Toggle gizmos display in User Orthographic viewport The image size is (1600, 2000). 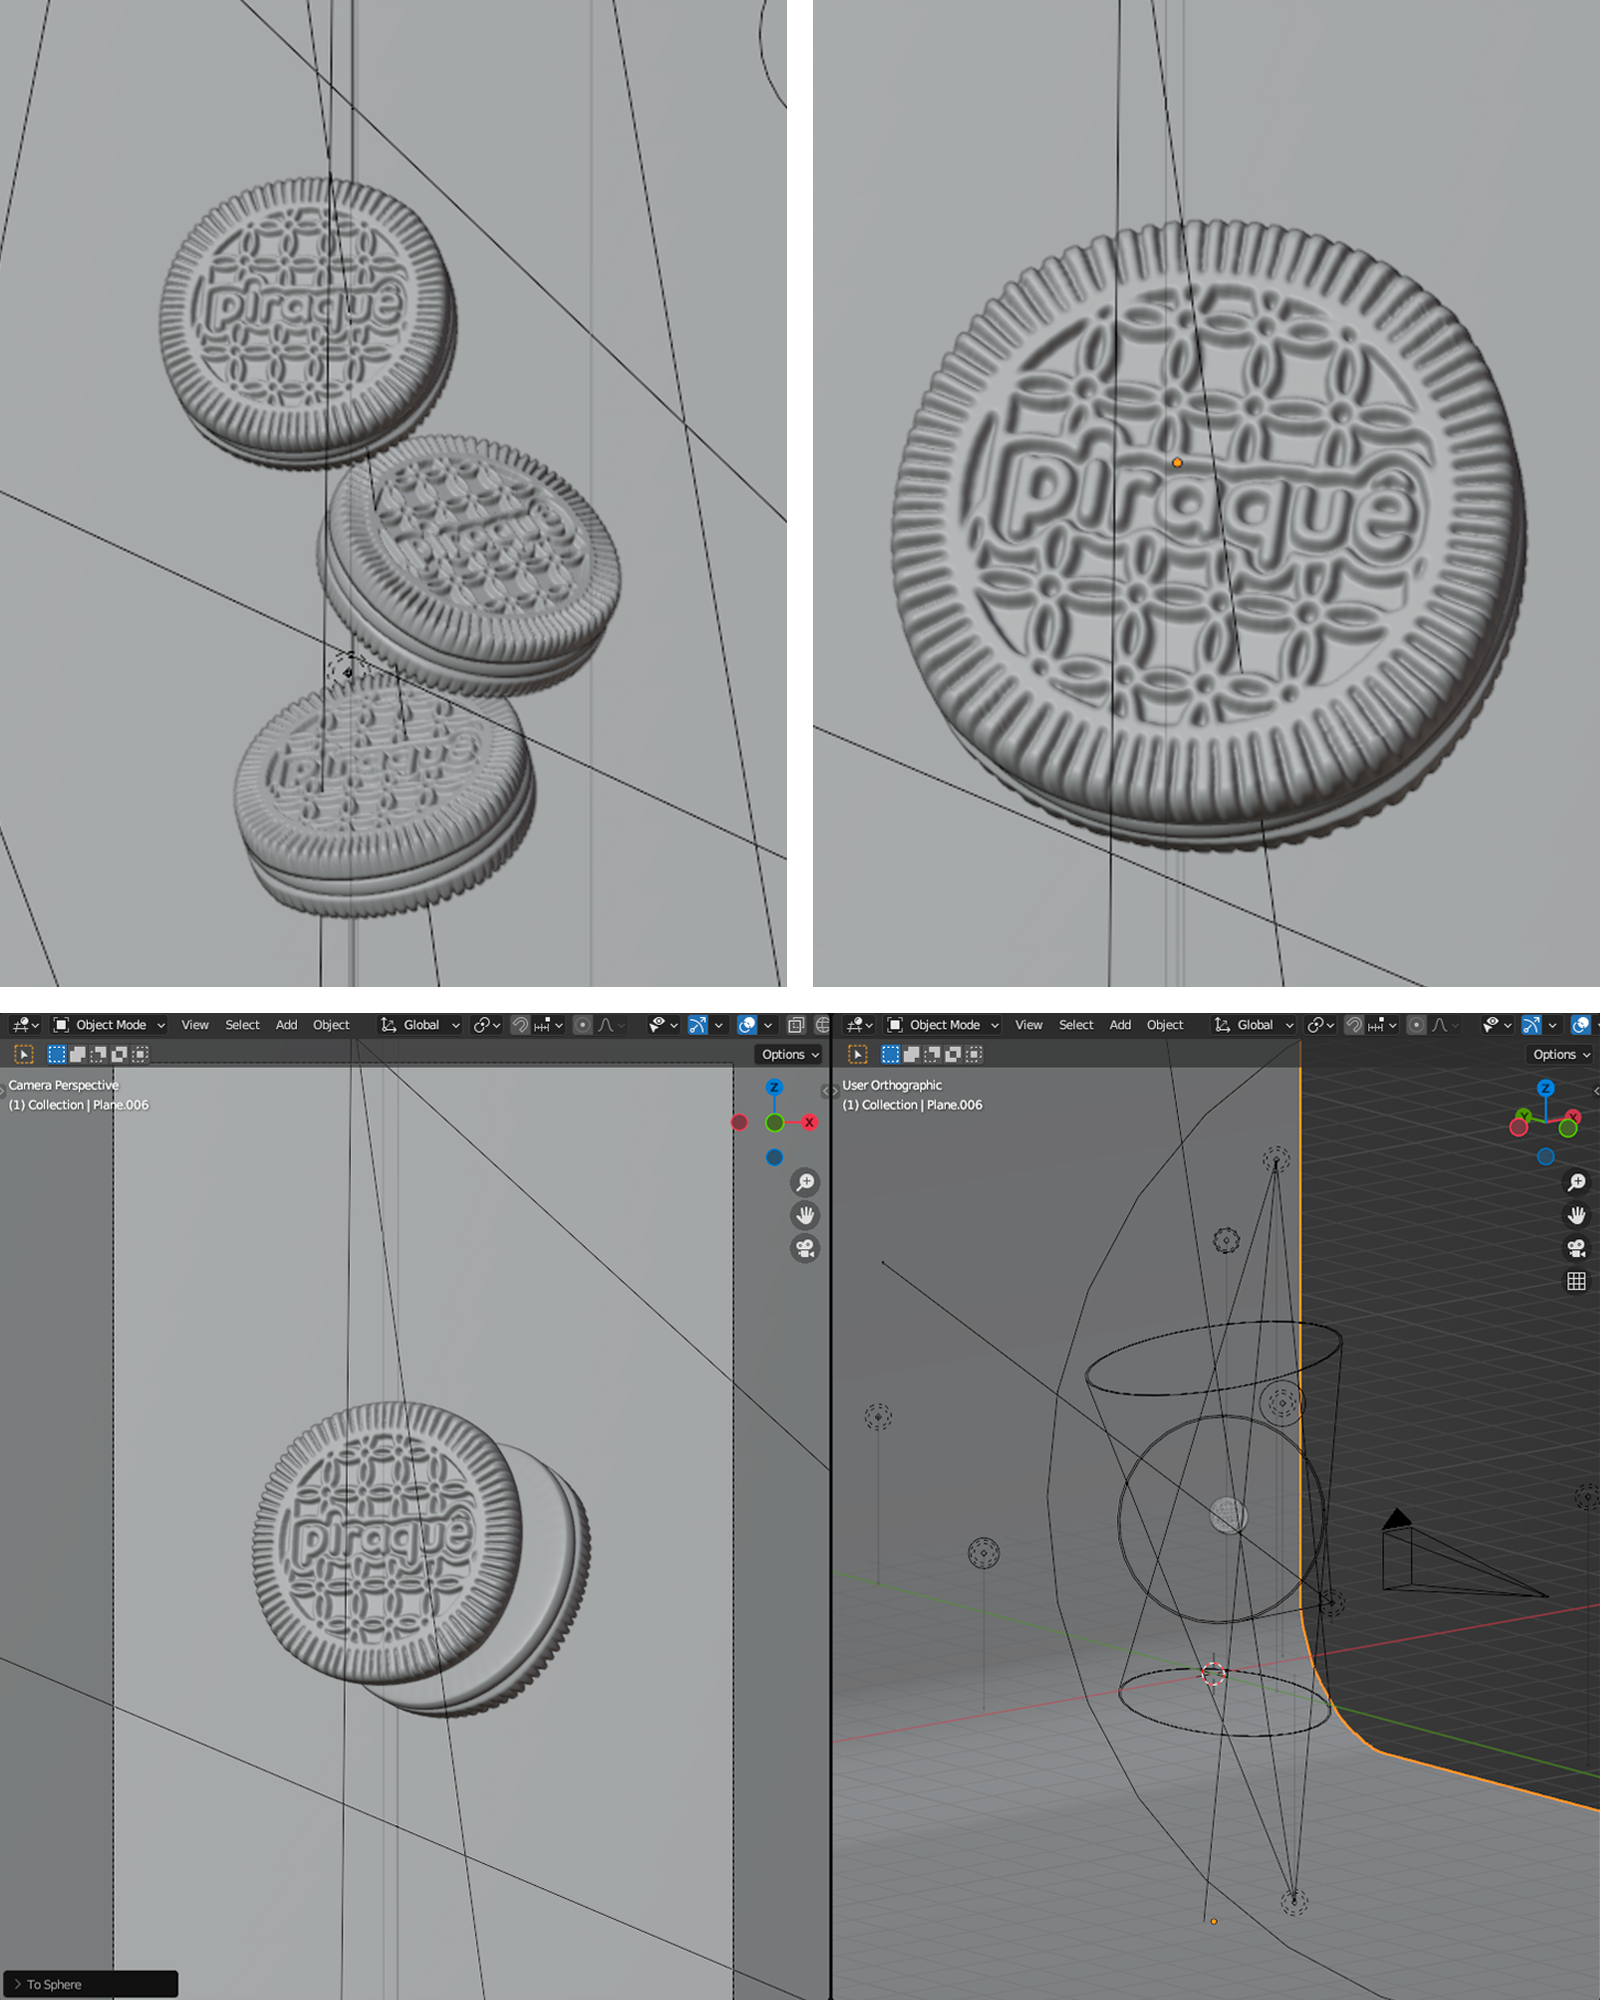pyautogui.click(x=1532, y=1025)
